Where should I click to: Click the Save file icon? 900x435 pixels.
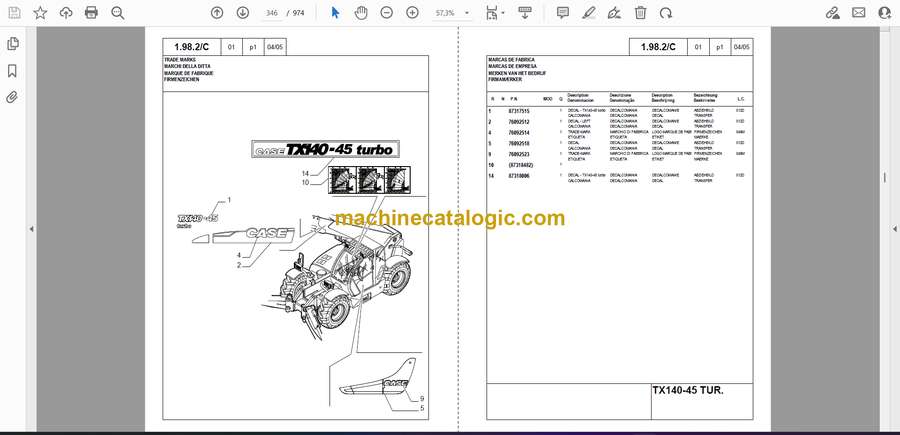point(14,13)
